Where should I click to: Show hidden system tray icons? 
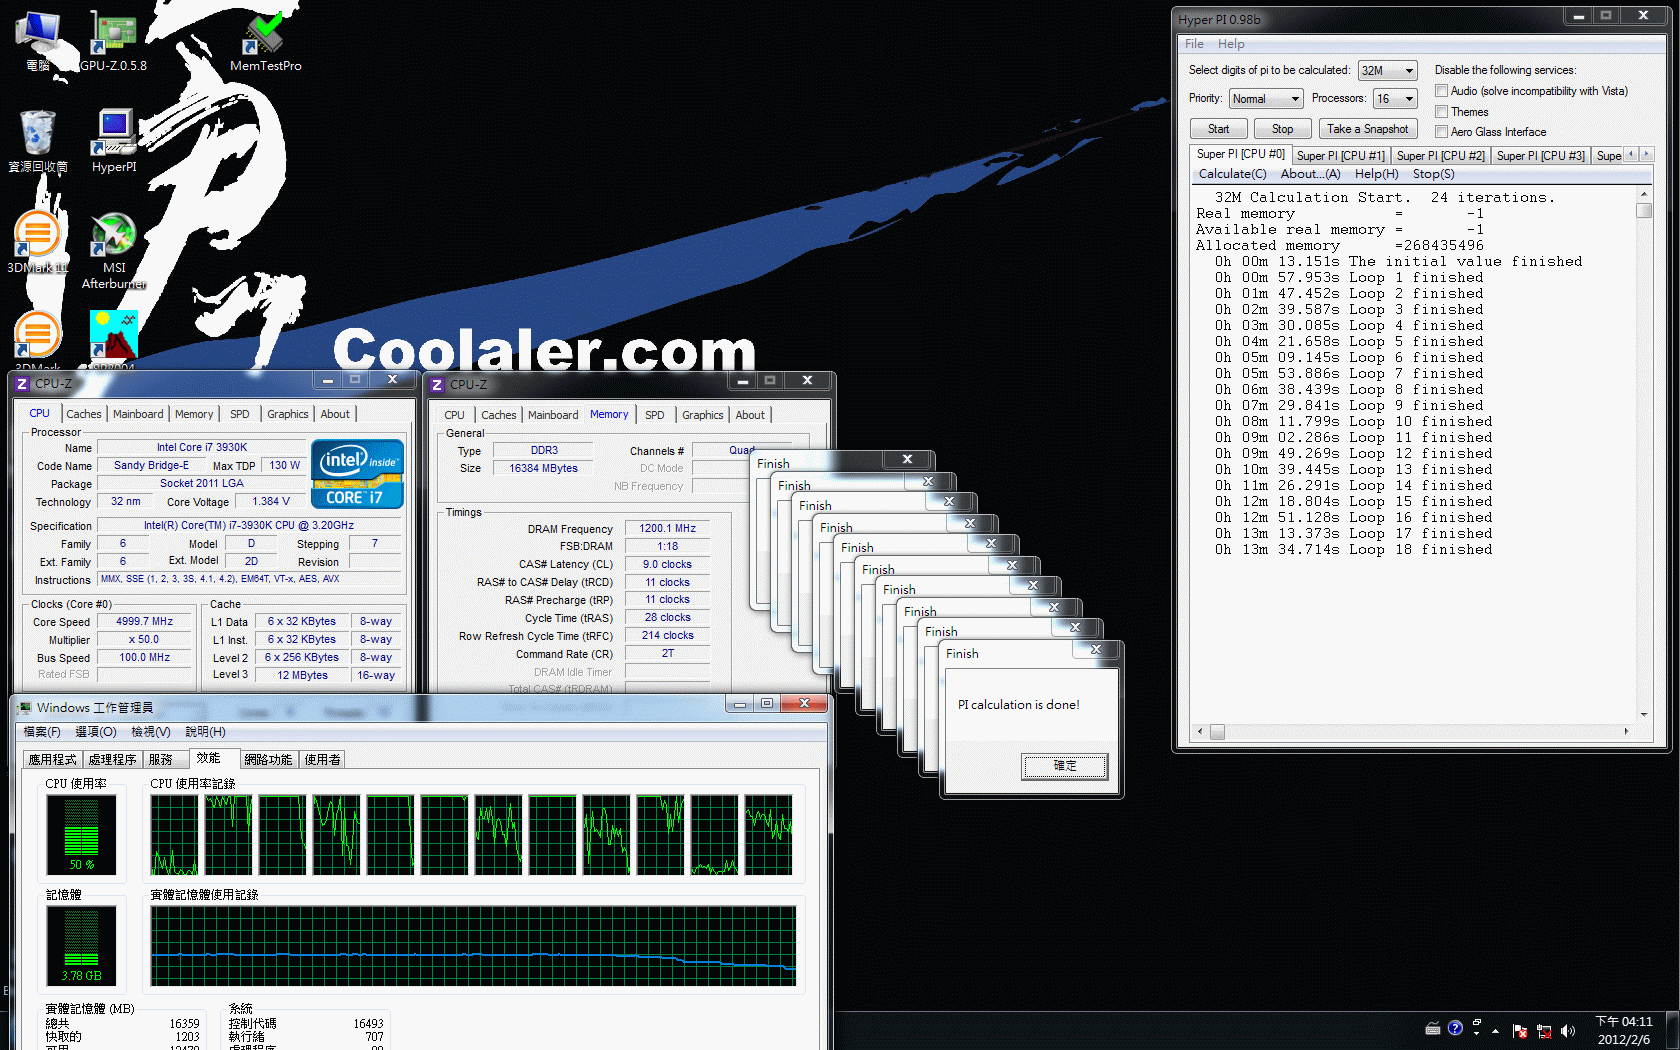click(1496, 1030)
